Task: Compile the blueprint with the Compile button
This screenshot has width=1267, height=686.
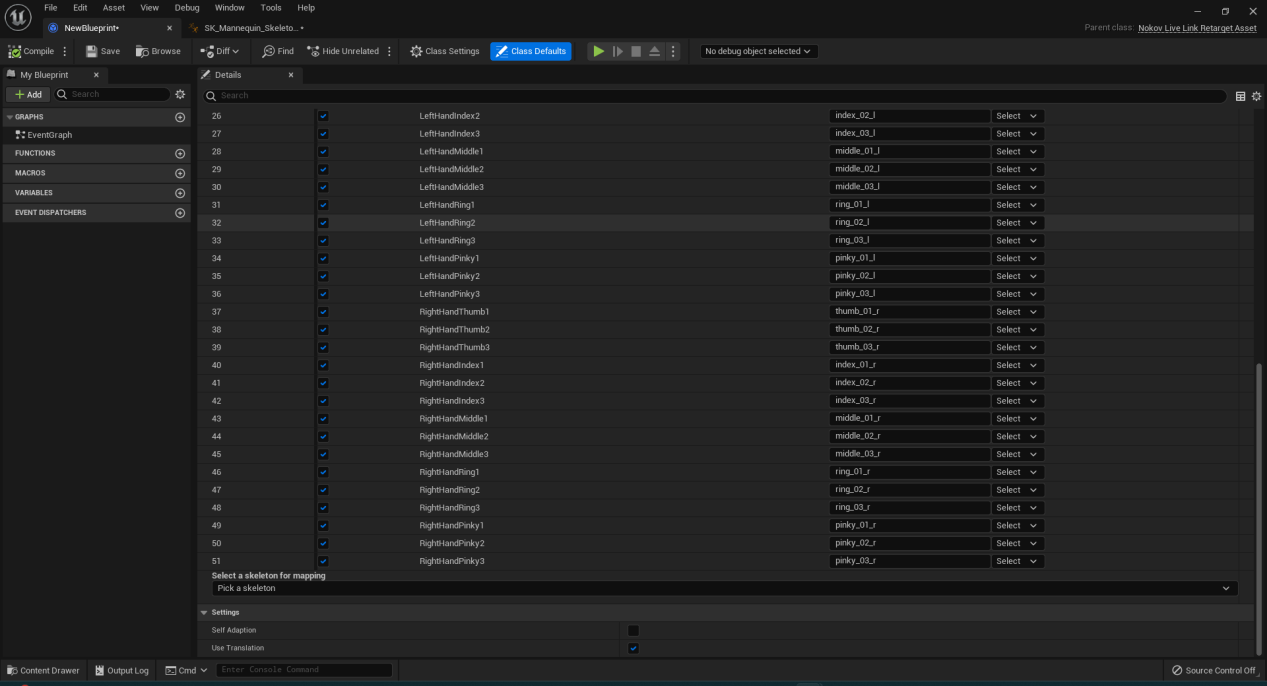Action: click(31, 51)
